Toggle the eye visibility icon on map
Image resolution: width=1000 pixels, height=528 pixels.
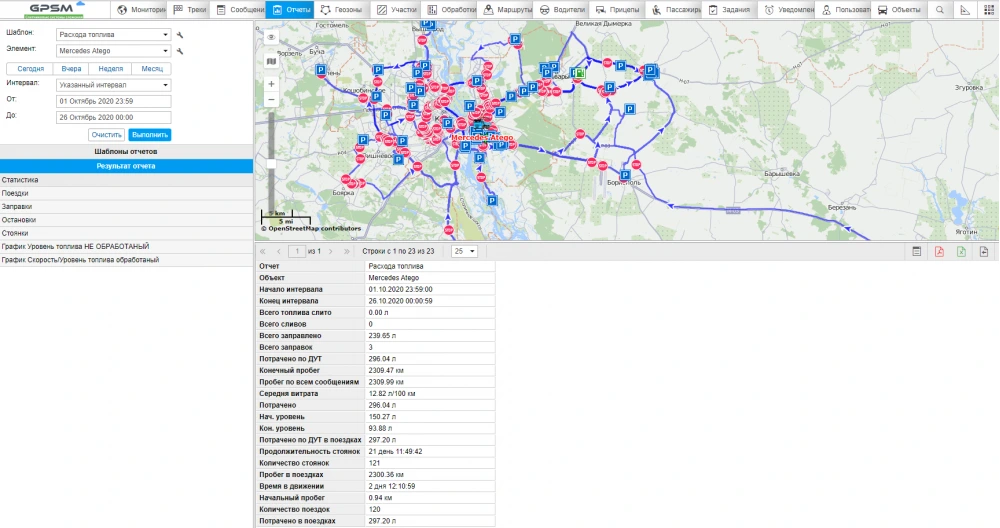[271, 37]
